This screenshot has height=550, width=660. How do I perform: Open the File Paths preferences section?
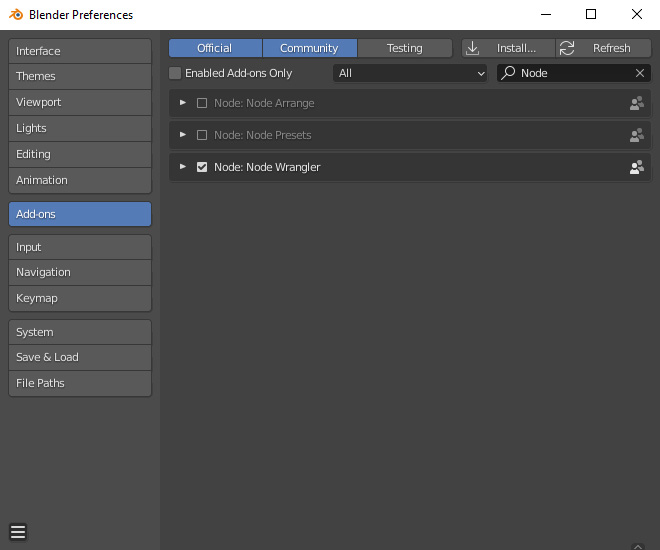(x=80, y=383)
